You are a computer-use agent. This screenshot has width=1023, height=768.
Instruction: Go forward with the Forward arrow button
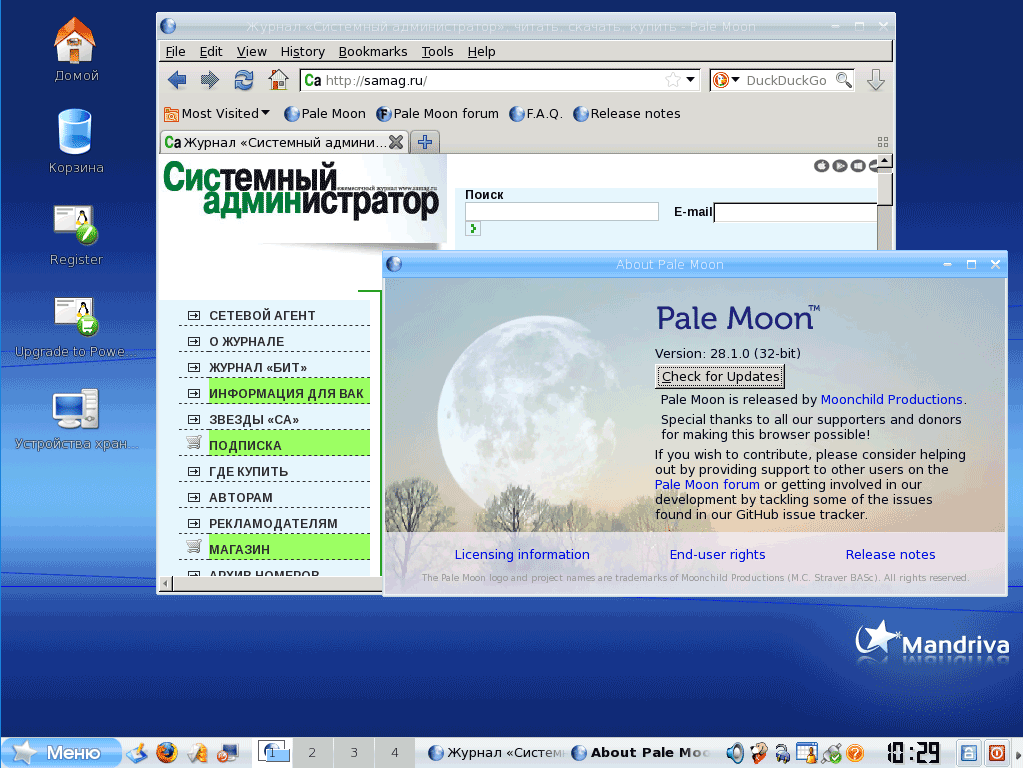point(209,80)
